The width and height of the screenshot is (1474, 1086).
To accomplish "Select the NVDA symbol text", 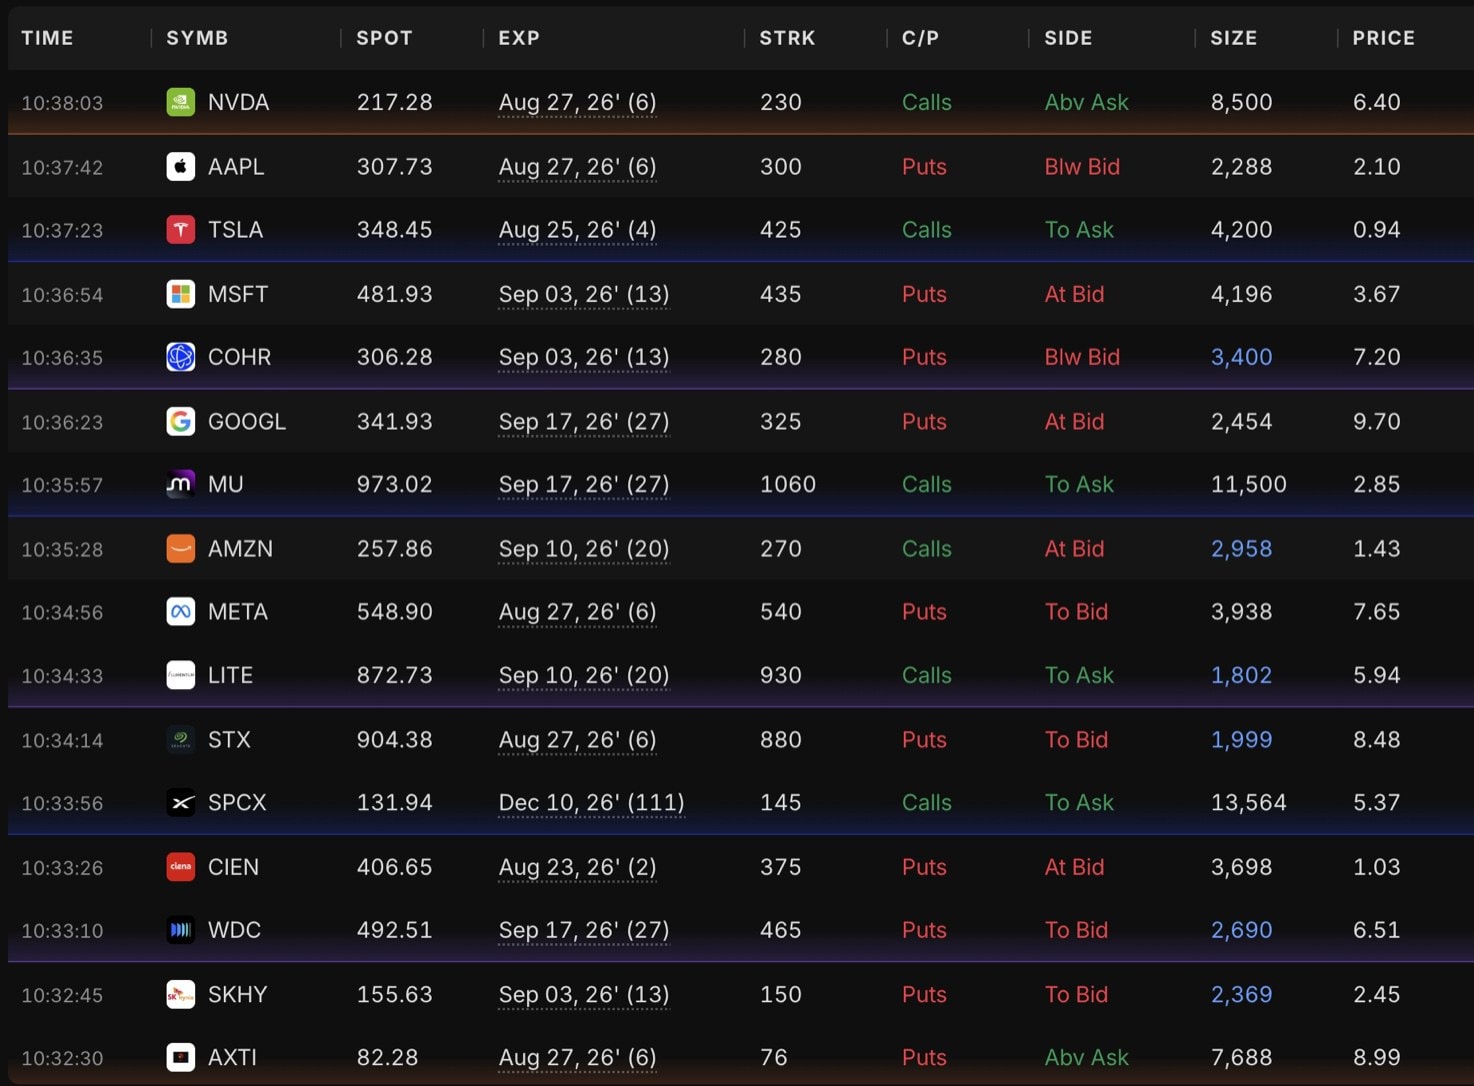I will click(238, 102).
